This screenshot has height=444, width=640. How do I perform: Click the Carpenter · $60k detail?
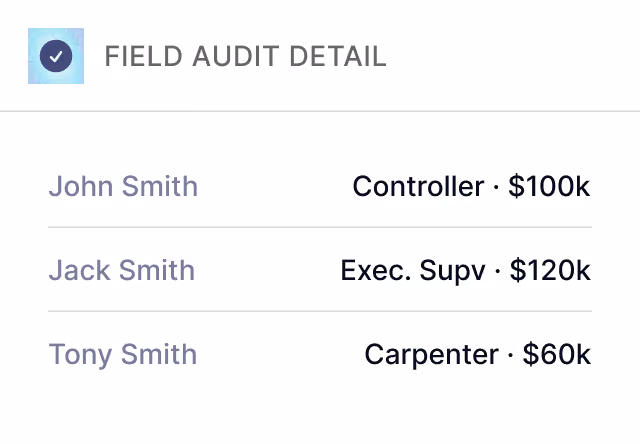(477, 354)
